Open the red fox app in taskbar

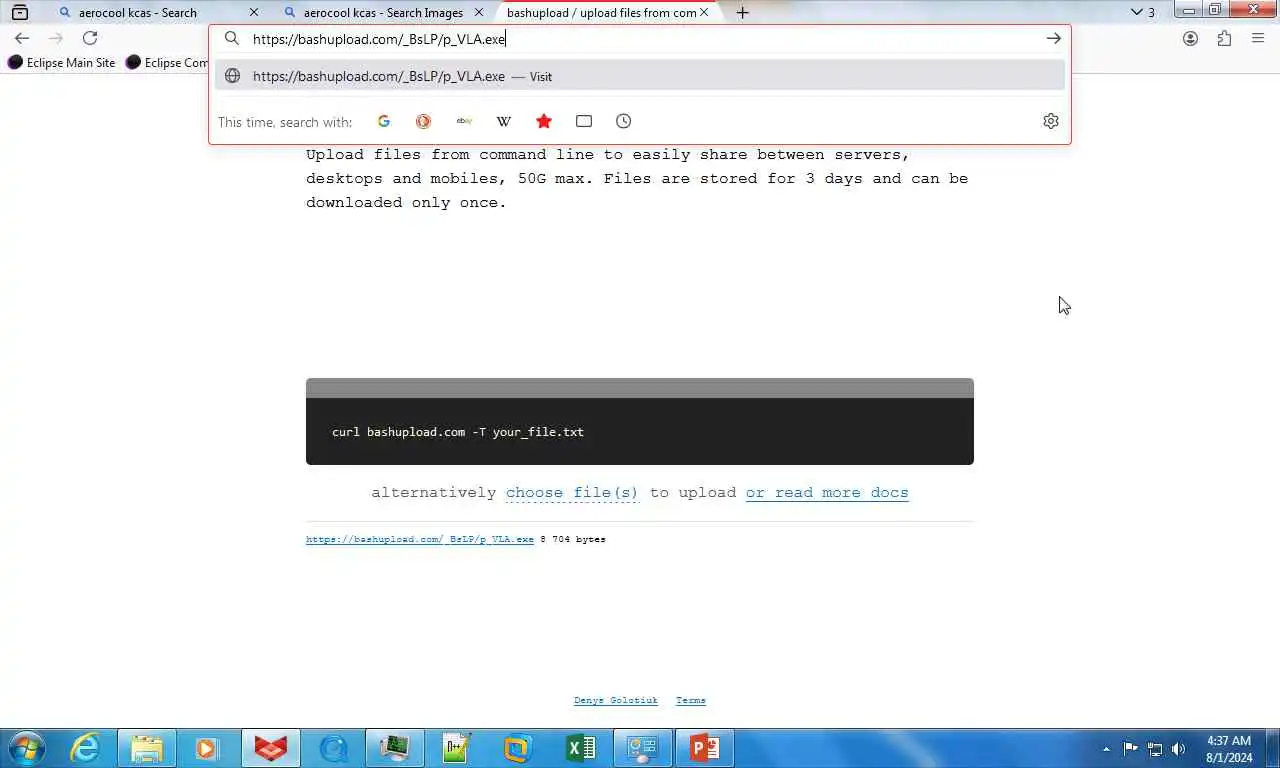point(270,748)
